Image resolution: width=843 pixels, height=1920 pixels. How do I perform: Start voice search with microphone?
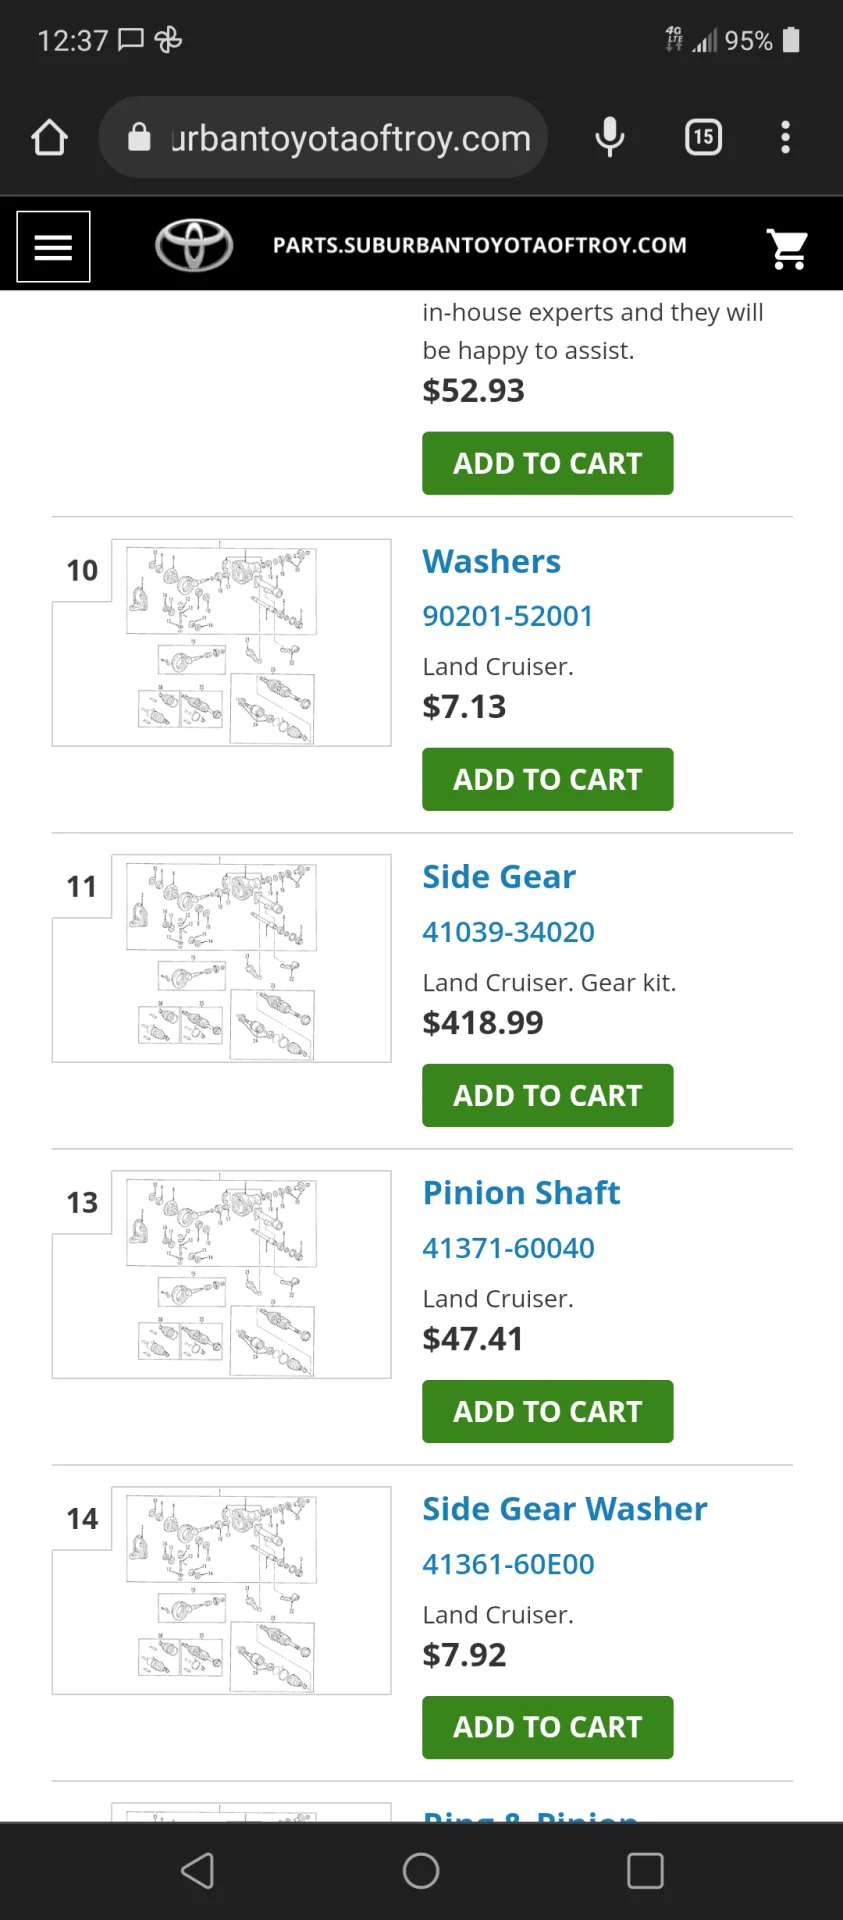click(609, 137)
